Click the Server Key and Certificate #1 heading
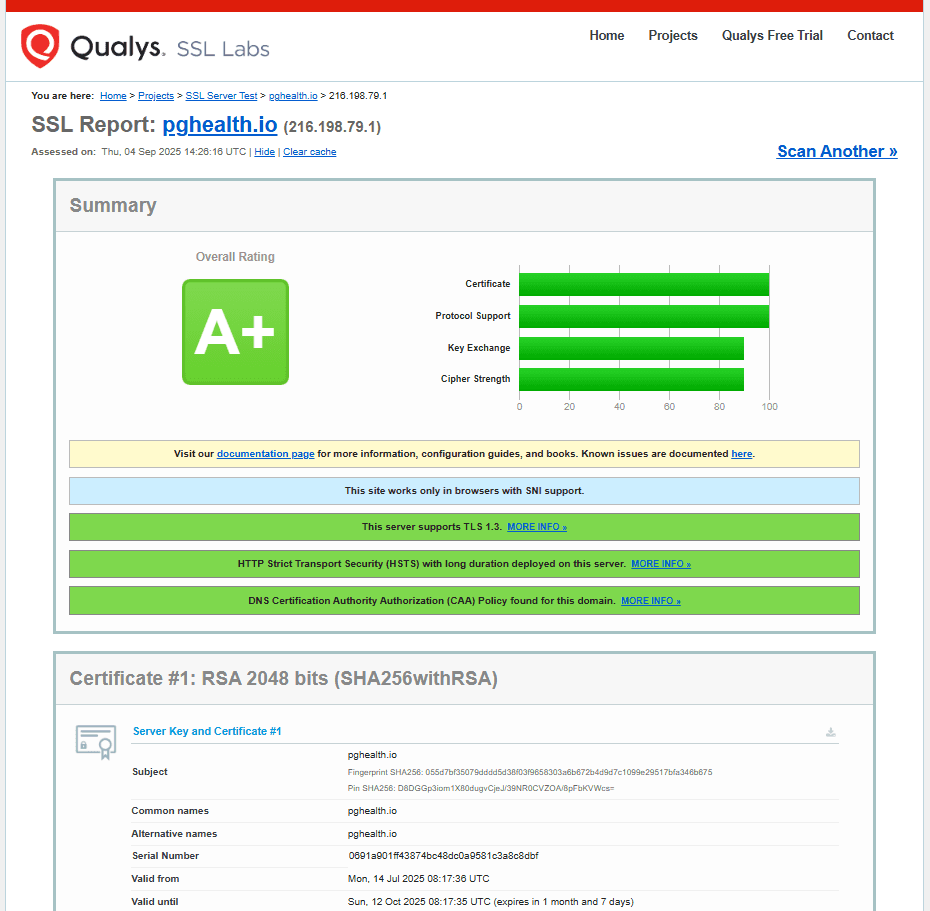The height and width of the screenshot is (911, 930). 207,731
